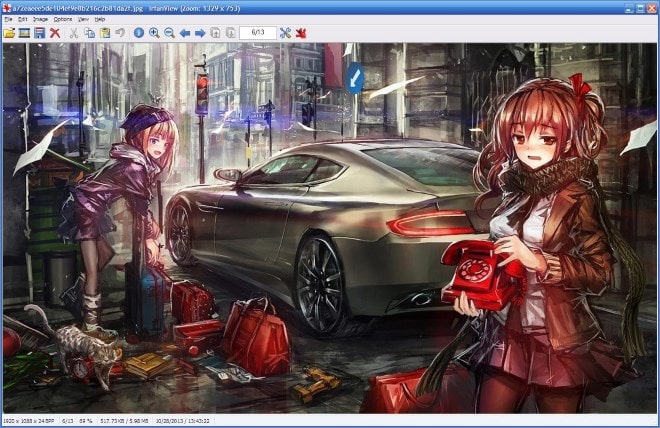Show image information with blue info icon

(139, 33)
